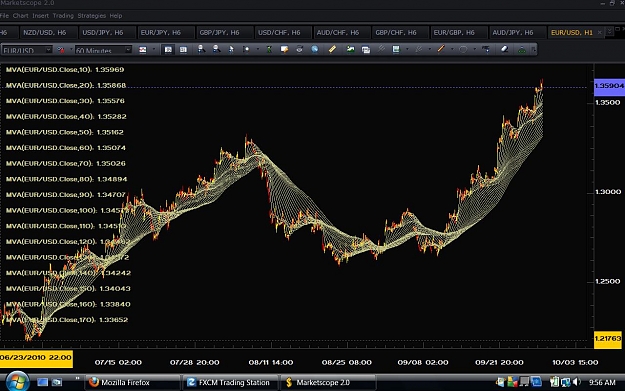Click the chart type icon after timeframe box

point(143,50)
